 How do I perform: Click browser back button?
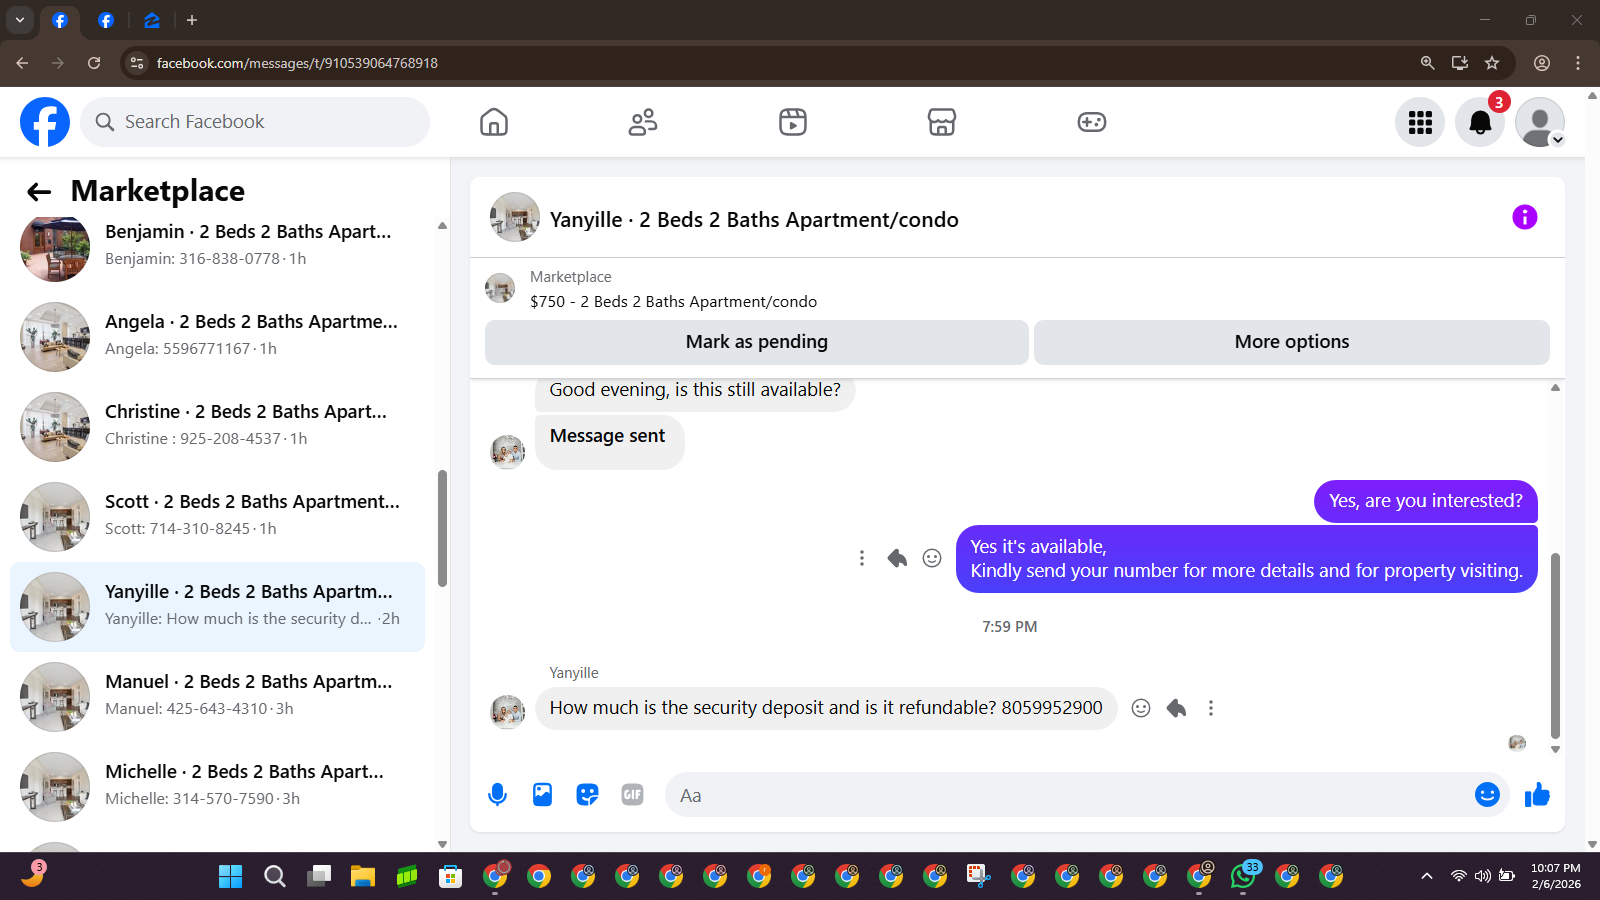22,63
